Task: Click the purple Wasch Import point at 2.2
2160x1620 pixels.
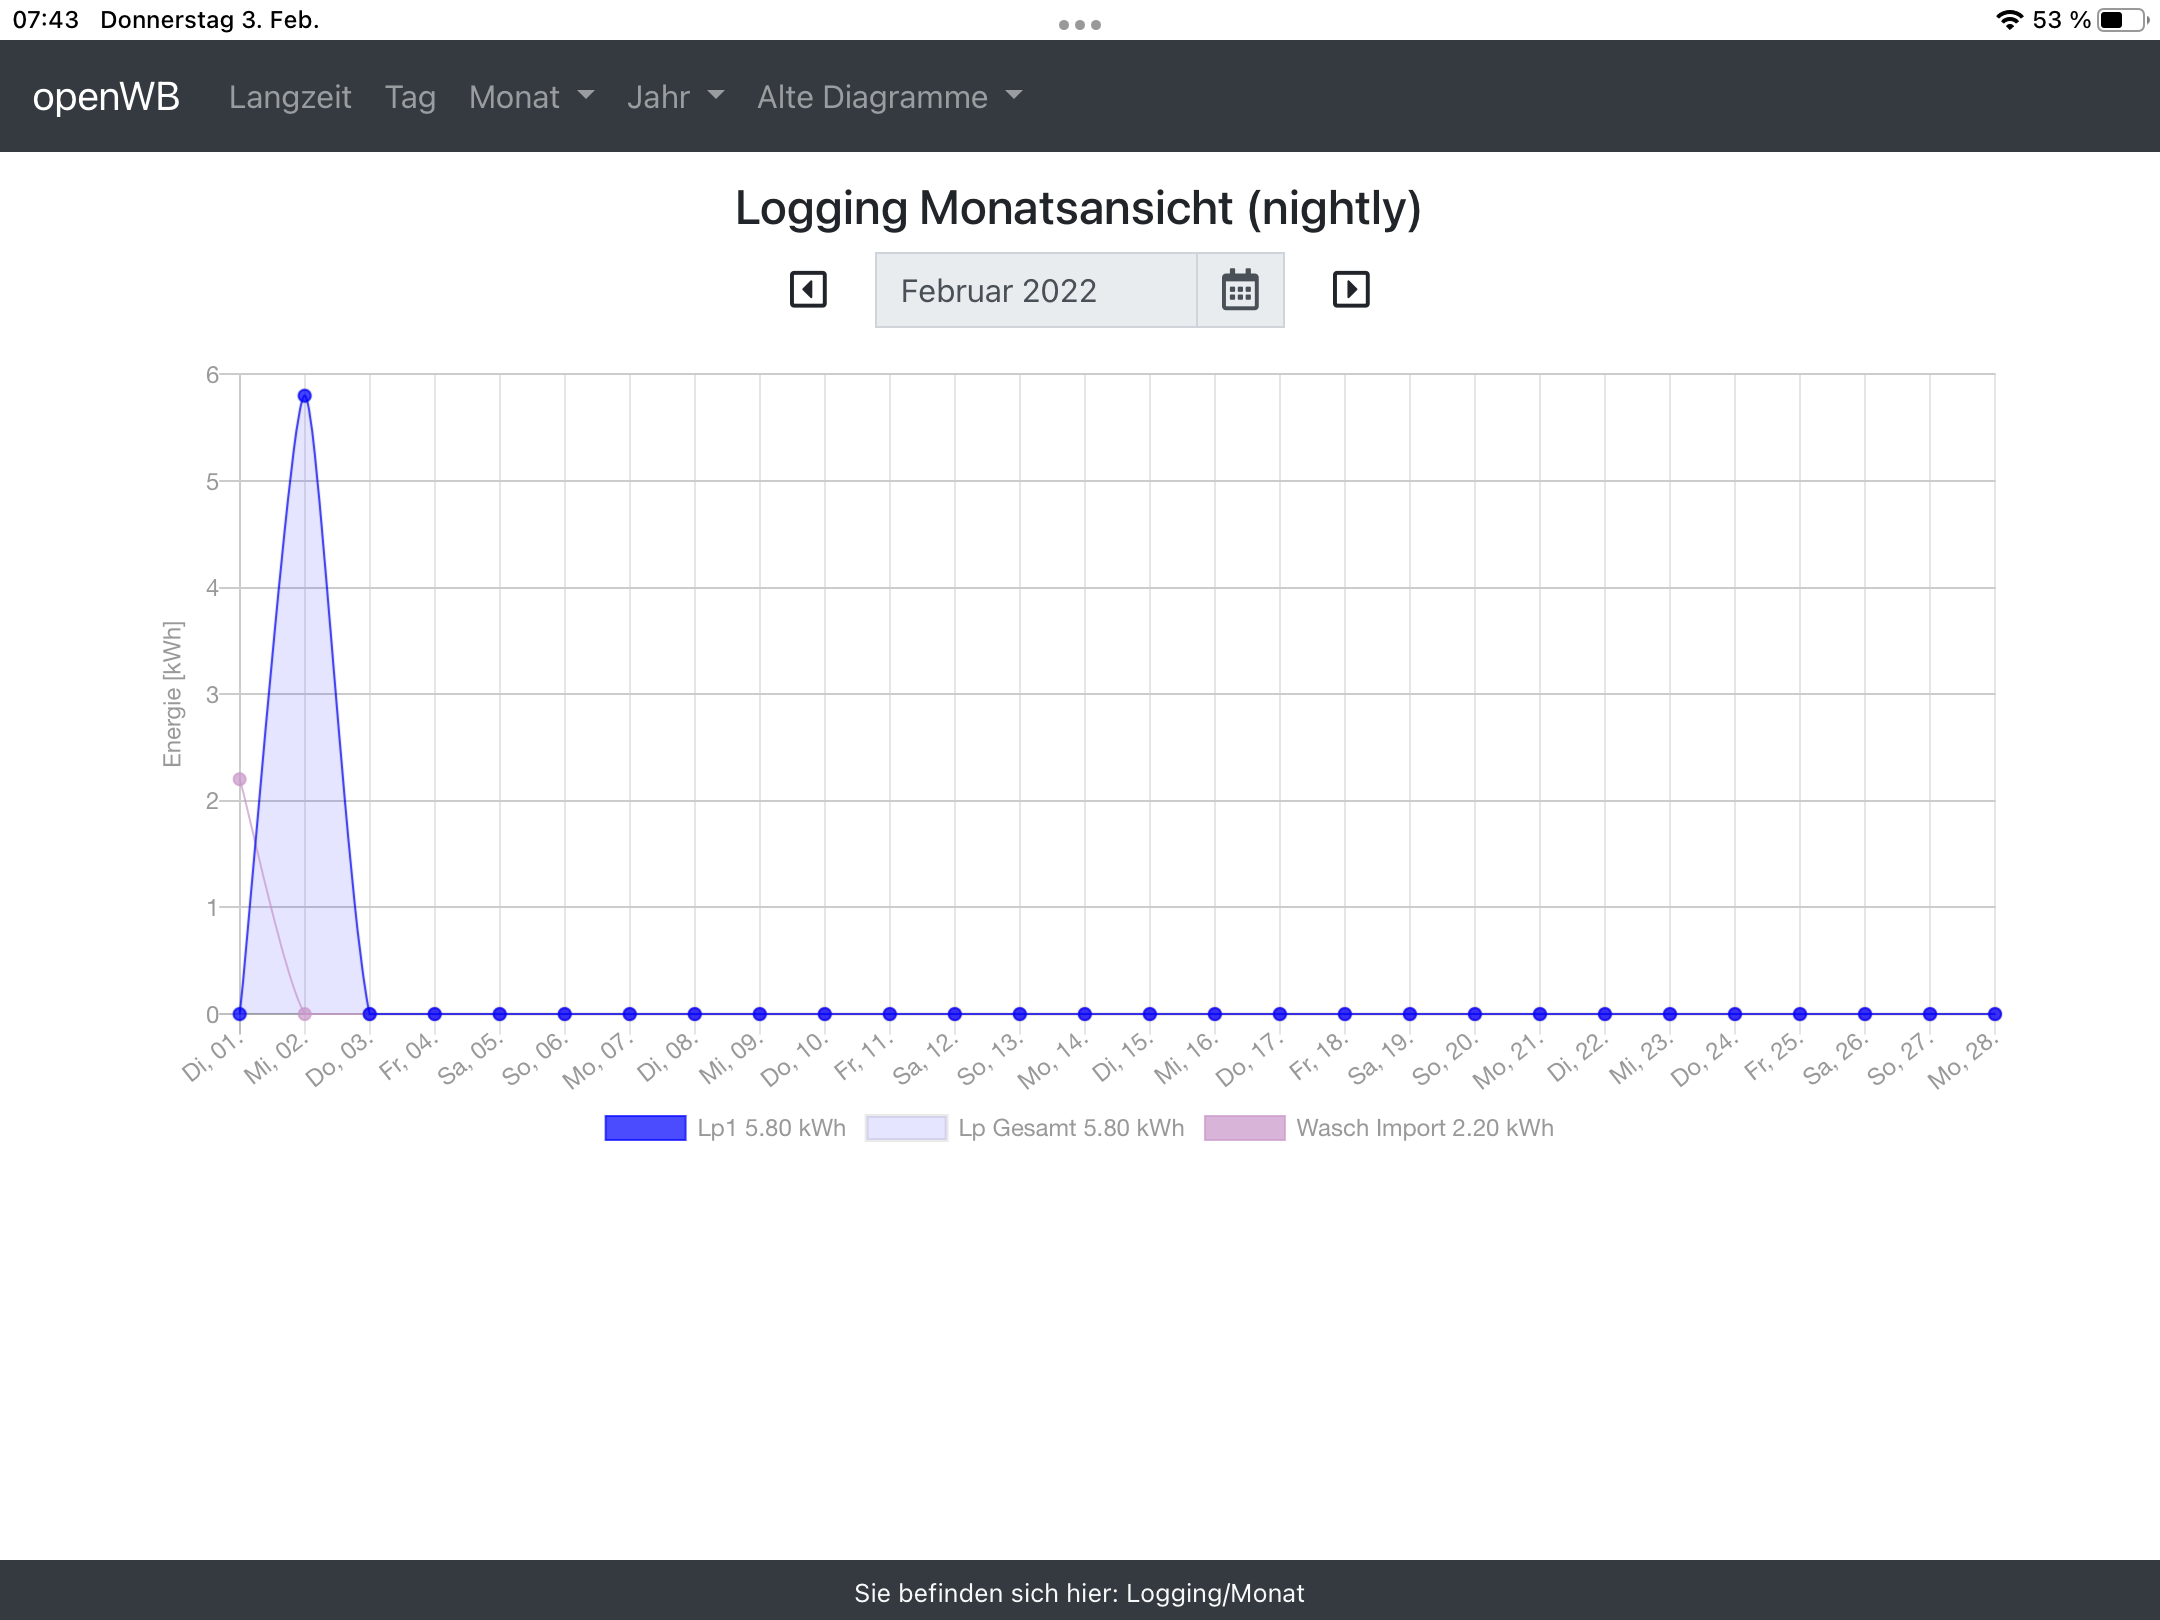Action: (x=240, y=779)
